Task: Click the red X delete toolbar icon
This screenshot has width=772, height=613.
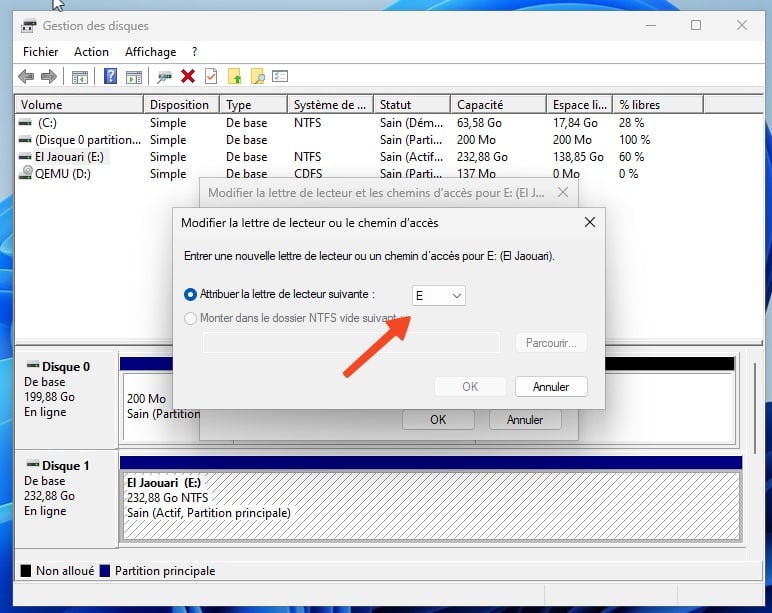Action: (x=188, y=76)
